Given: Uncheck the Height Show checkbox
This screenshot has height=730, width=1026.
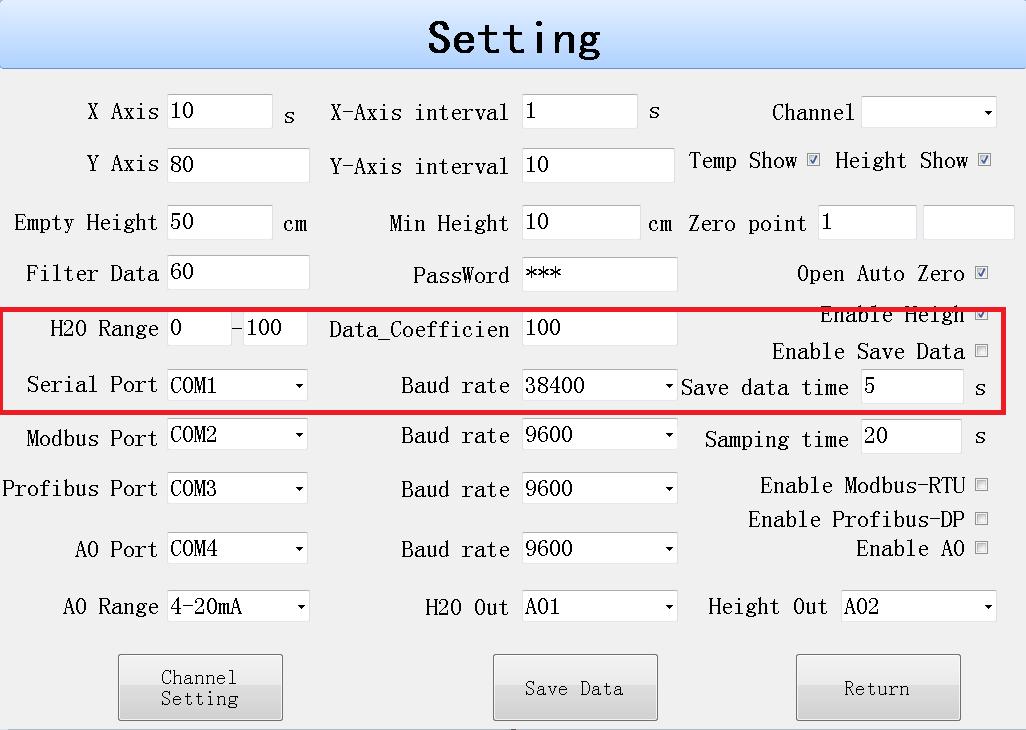Looking at the screenshot, I should tap(984, 160).
